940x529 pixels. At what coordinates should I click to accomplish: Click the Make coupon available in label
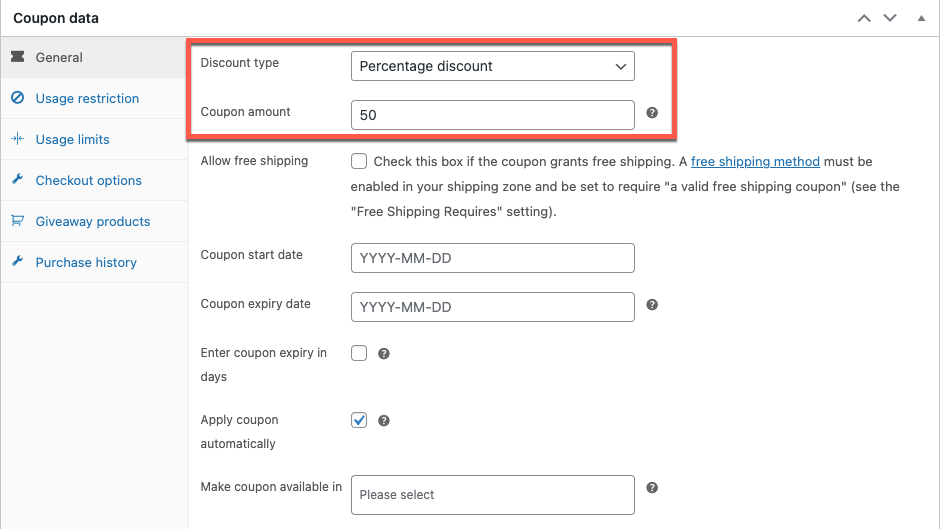(271, 486)
